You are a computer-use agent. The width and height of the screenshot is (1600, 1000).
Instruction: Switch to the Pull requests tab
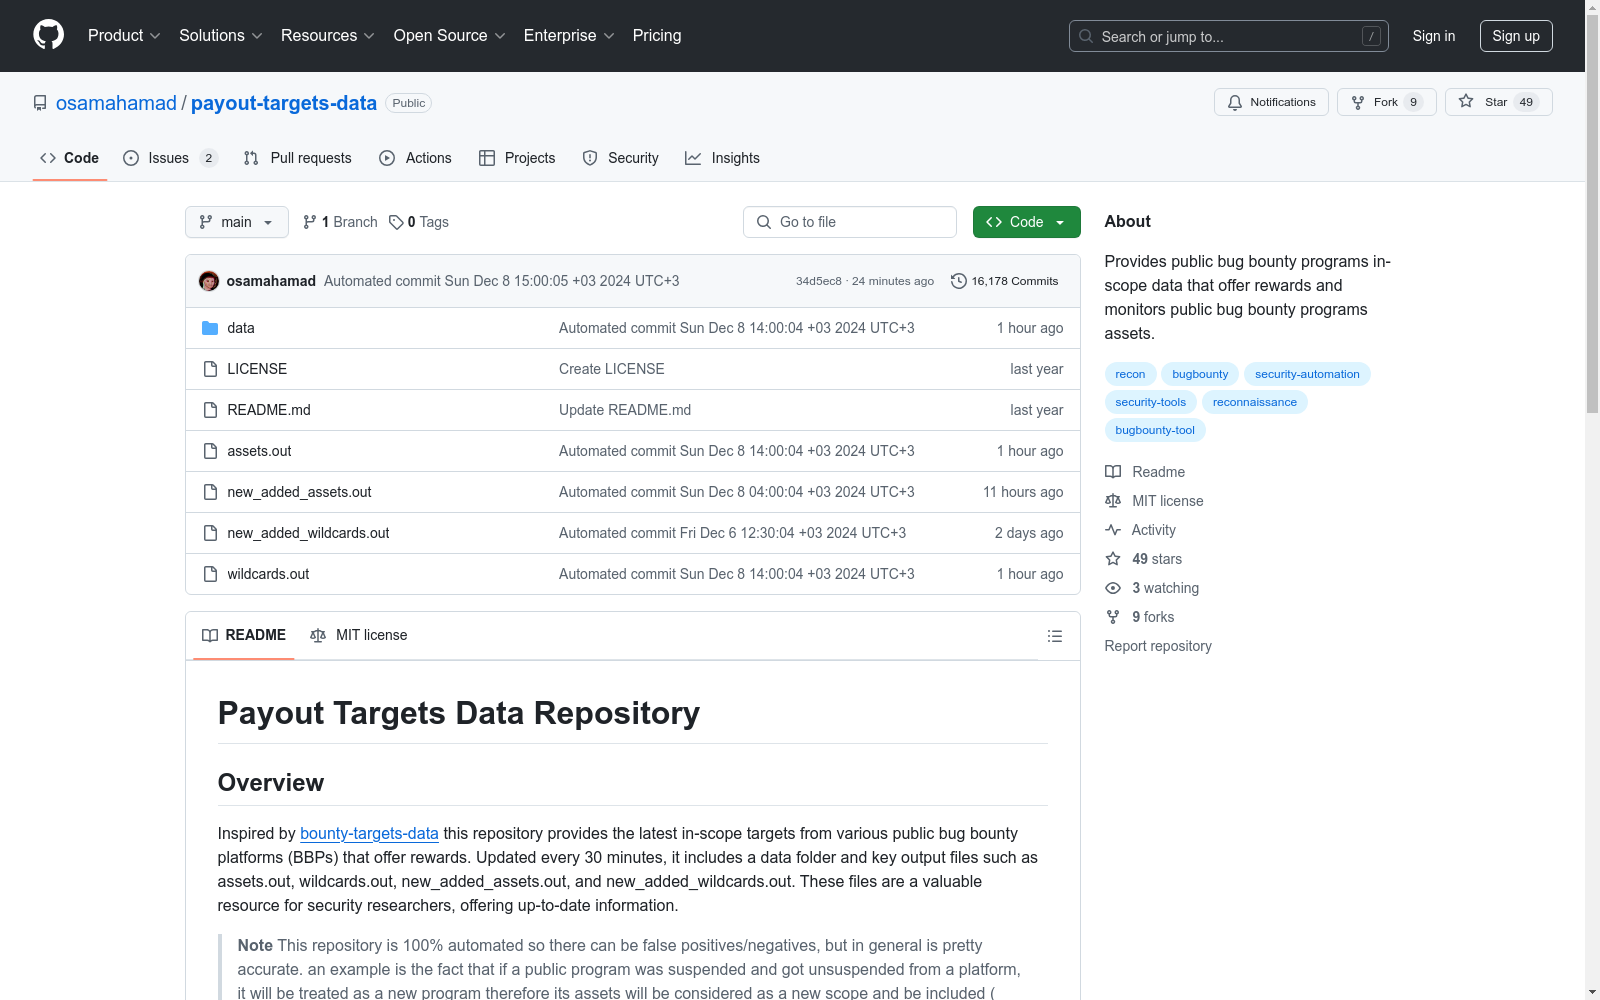(298, 158)
